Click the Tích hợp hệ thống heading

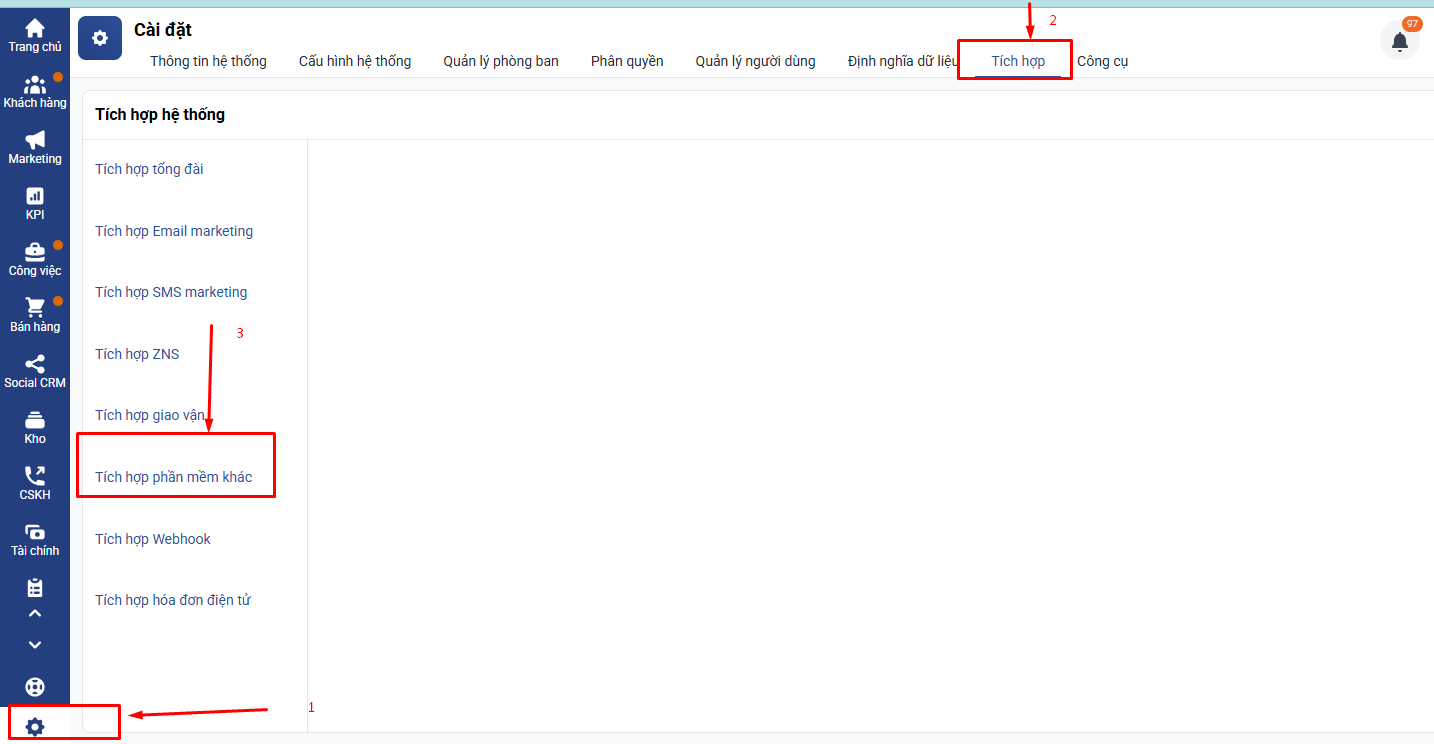point(160,114)
